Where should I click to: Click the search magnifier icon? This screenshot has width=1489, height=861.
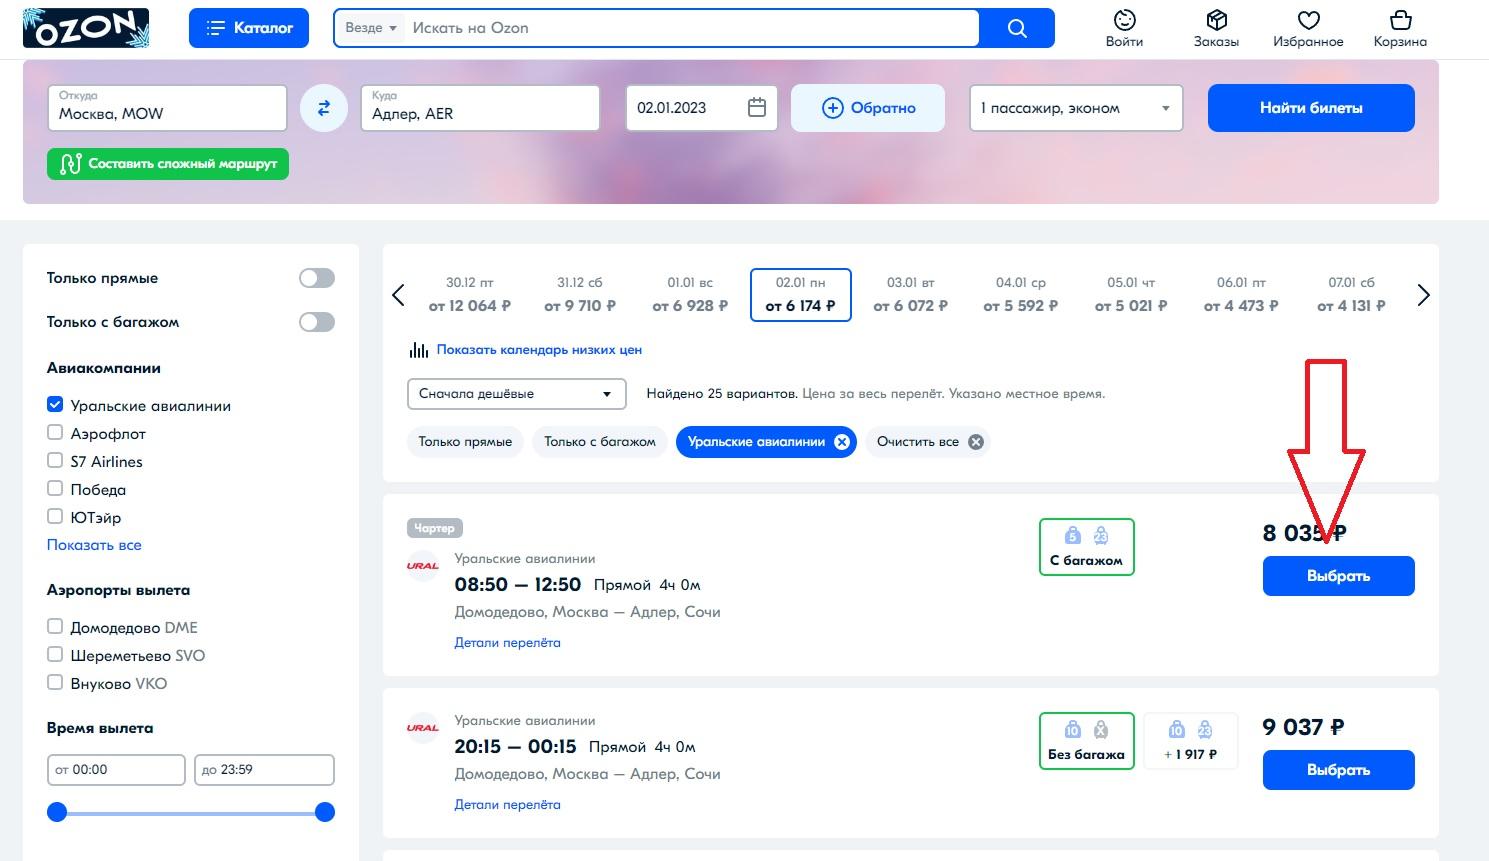1017,28
